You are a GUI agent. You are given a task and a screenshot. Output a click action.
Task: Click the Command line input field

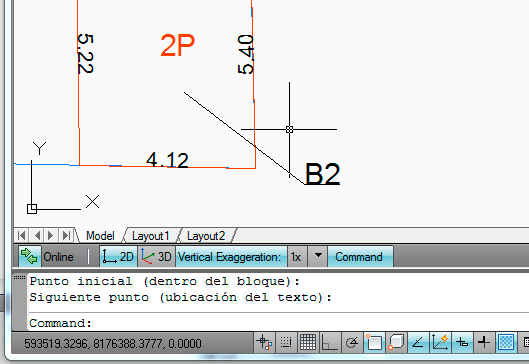click(x=277, y=323)
